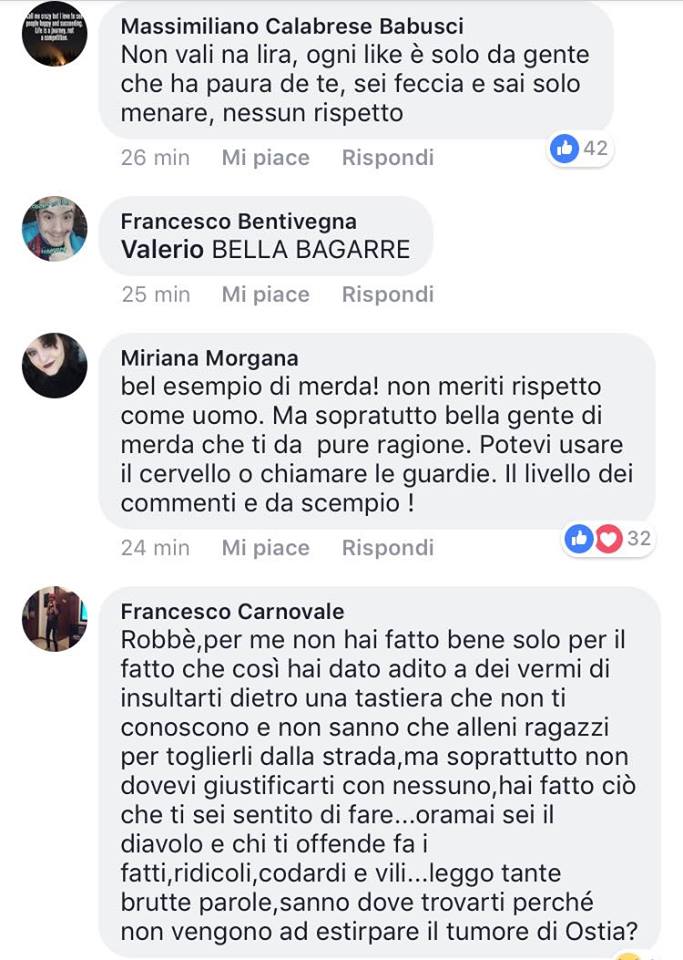Reply to Miriana Morgana's comment
The width and height of the screenshot is (683, 960).
pos(388,548)
